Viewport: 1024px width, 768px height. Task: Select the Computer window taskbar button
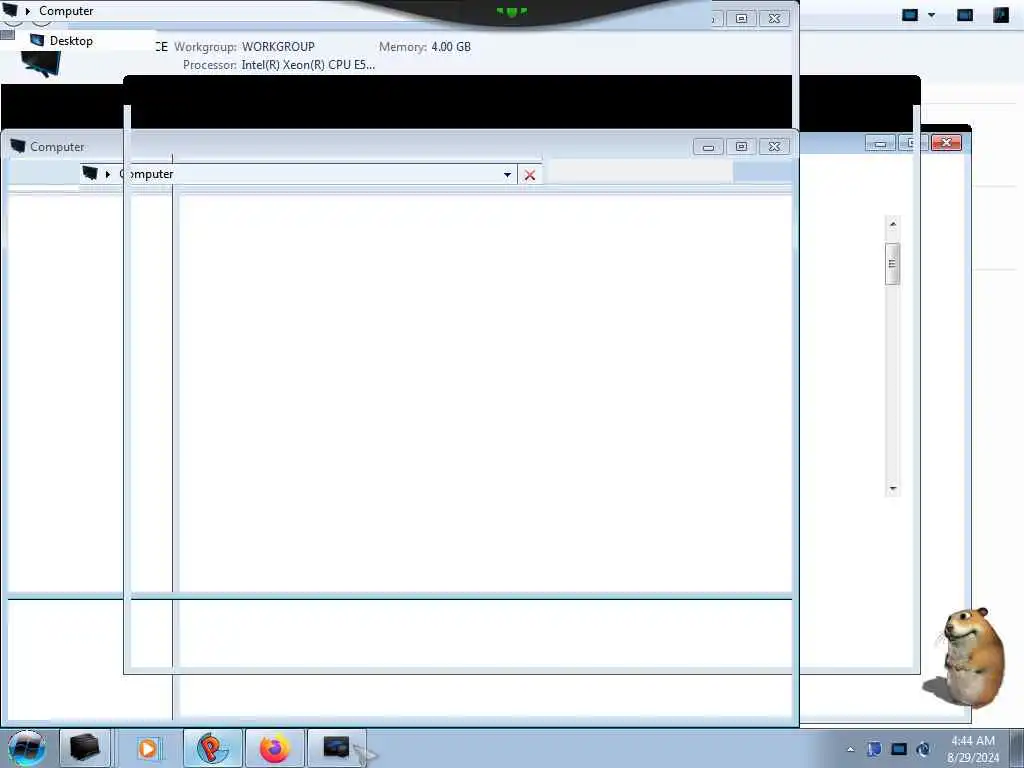[337, 748]
